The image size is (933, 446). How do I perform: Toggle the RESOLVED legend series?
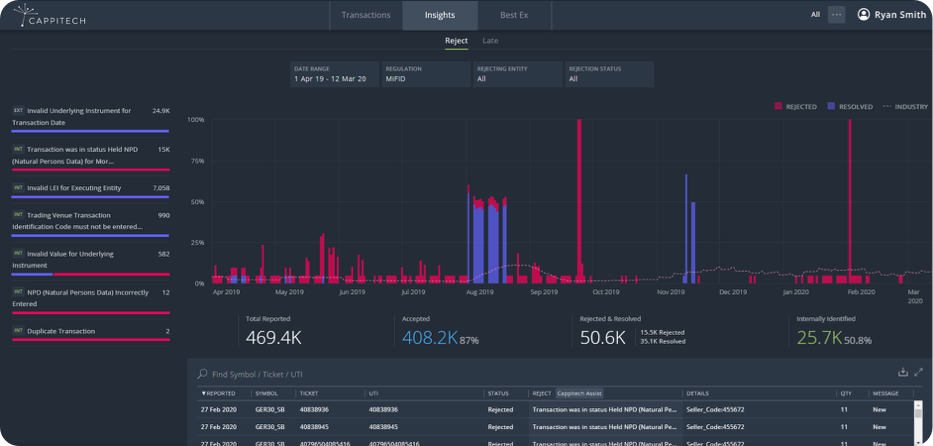pos(850,107)
